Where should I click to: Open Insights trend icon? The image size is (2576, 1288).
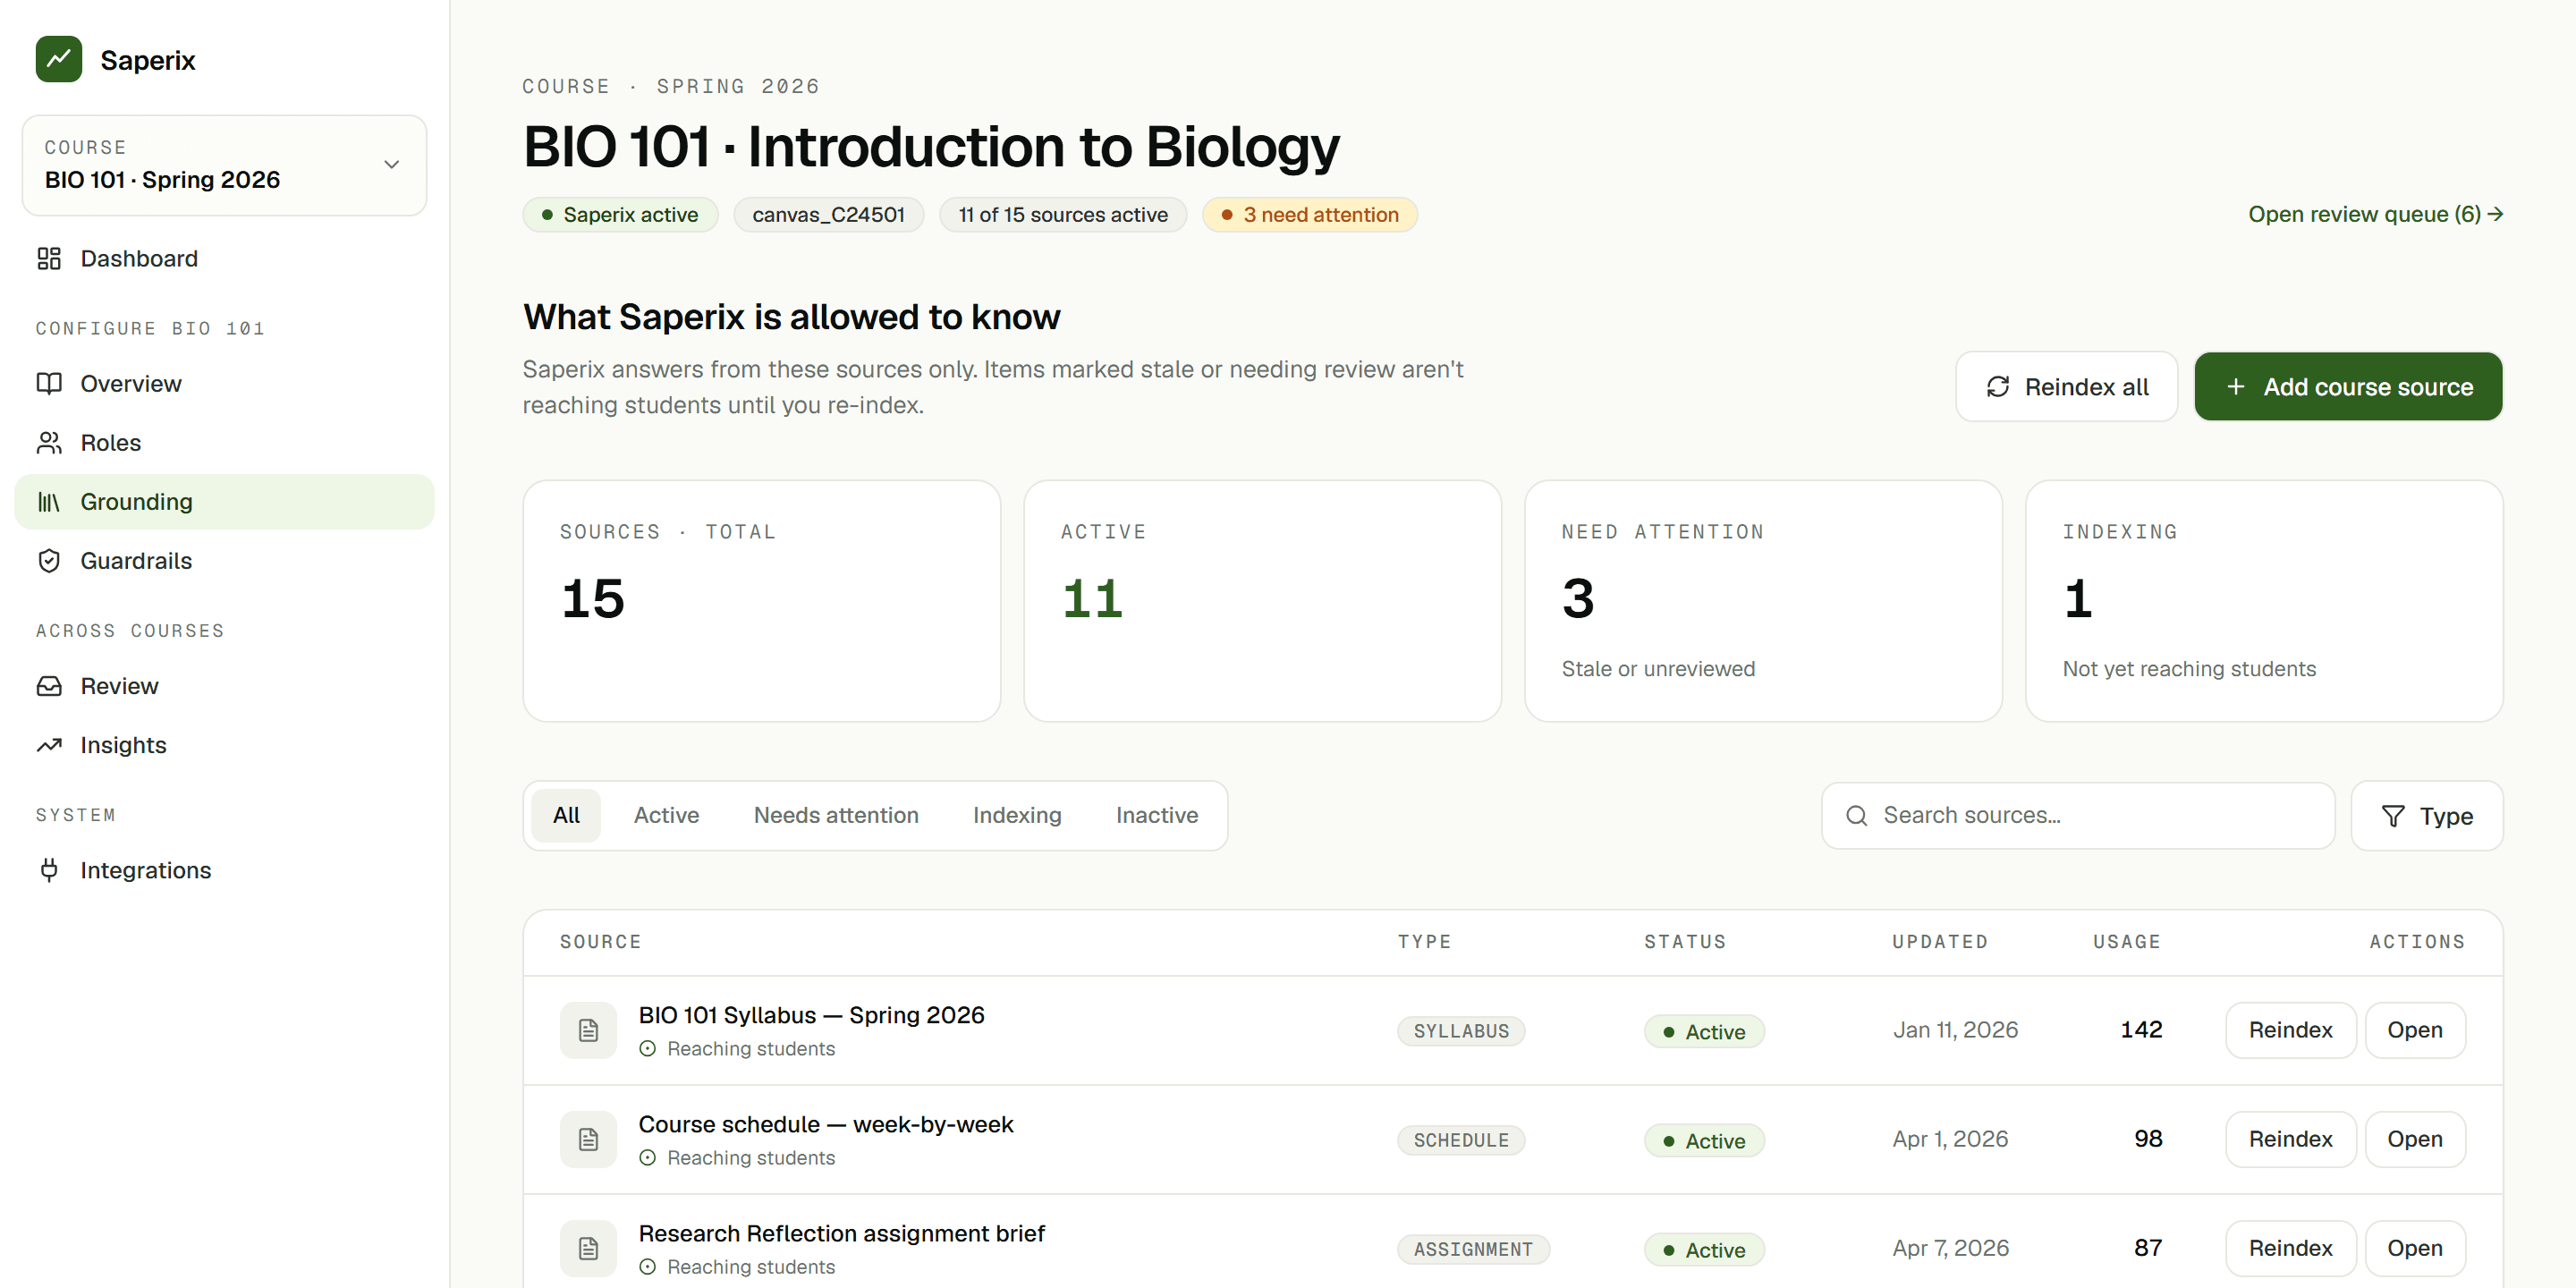click(49, 745)
